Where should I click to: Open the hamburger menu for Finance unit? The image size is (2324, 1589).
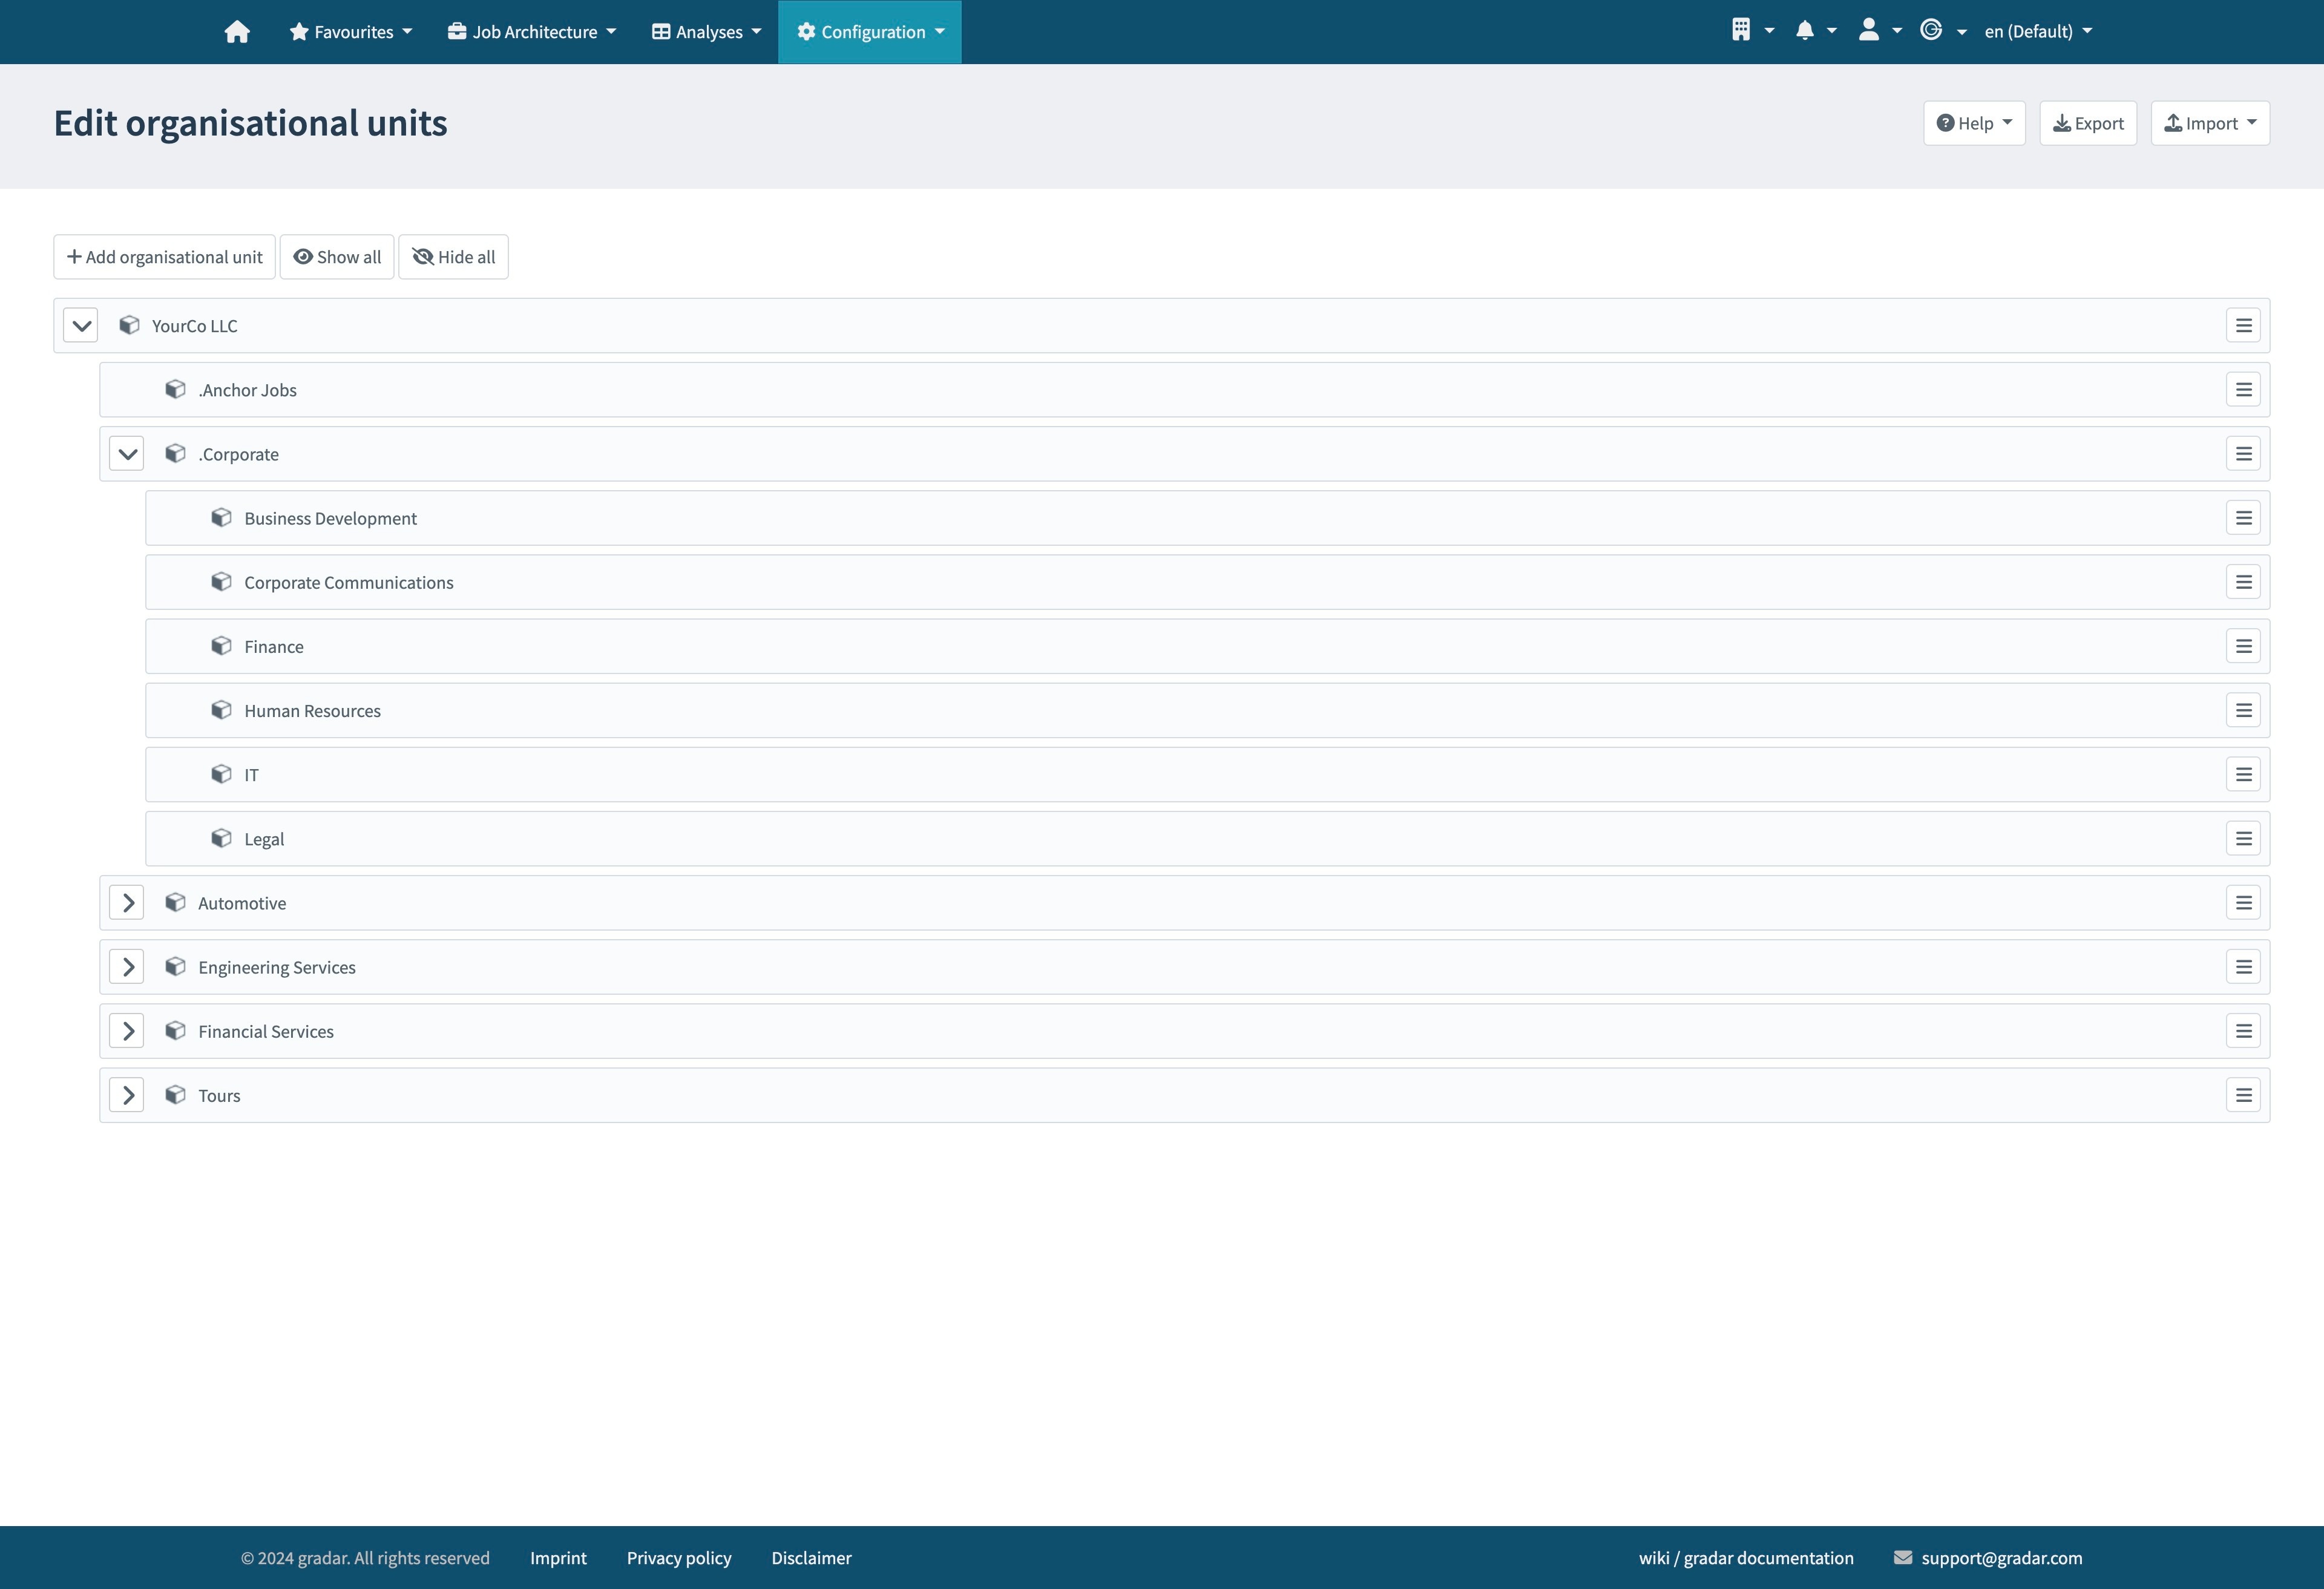[x=2244, y=646]
